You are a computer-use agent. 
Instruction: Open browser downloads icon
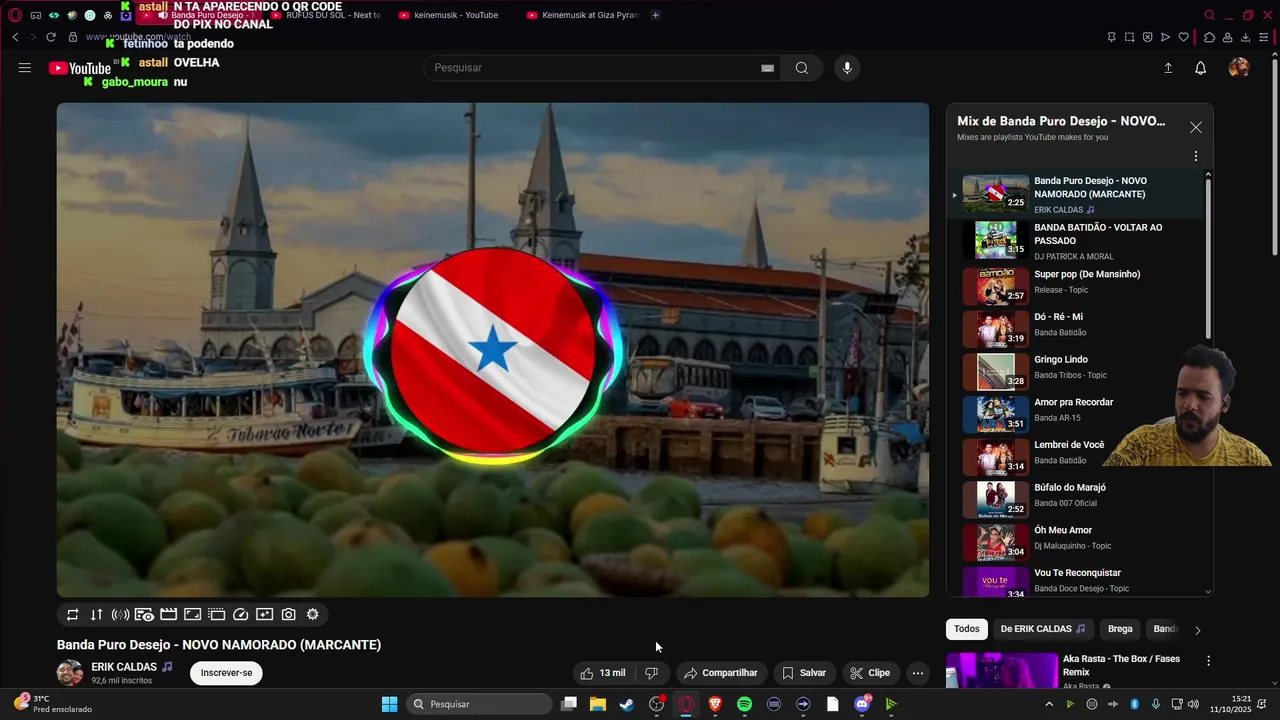point(1245,37)
